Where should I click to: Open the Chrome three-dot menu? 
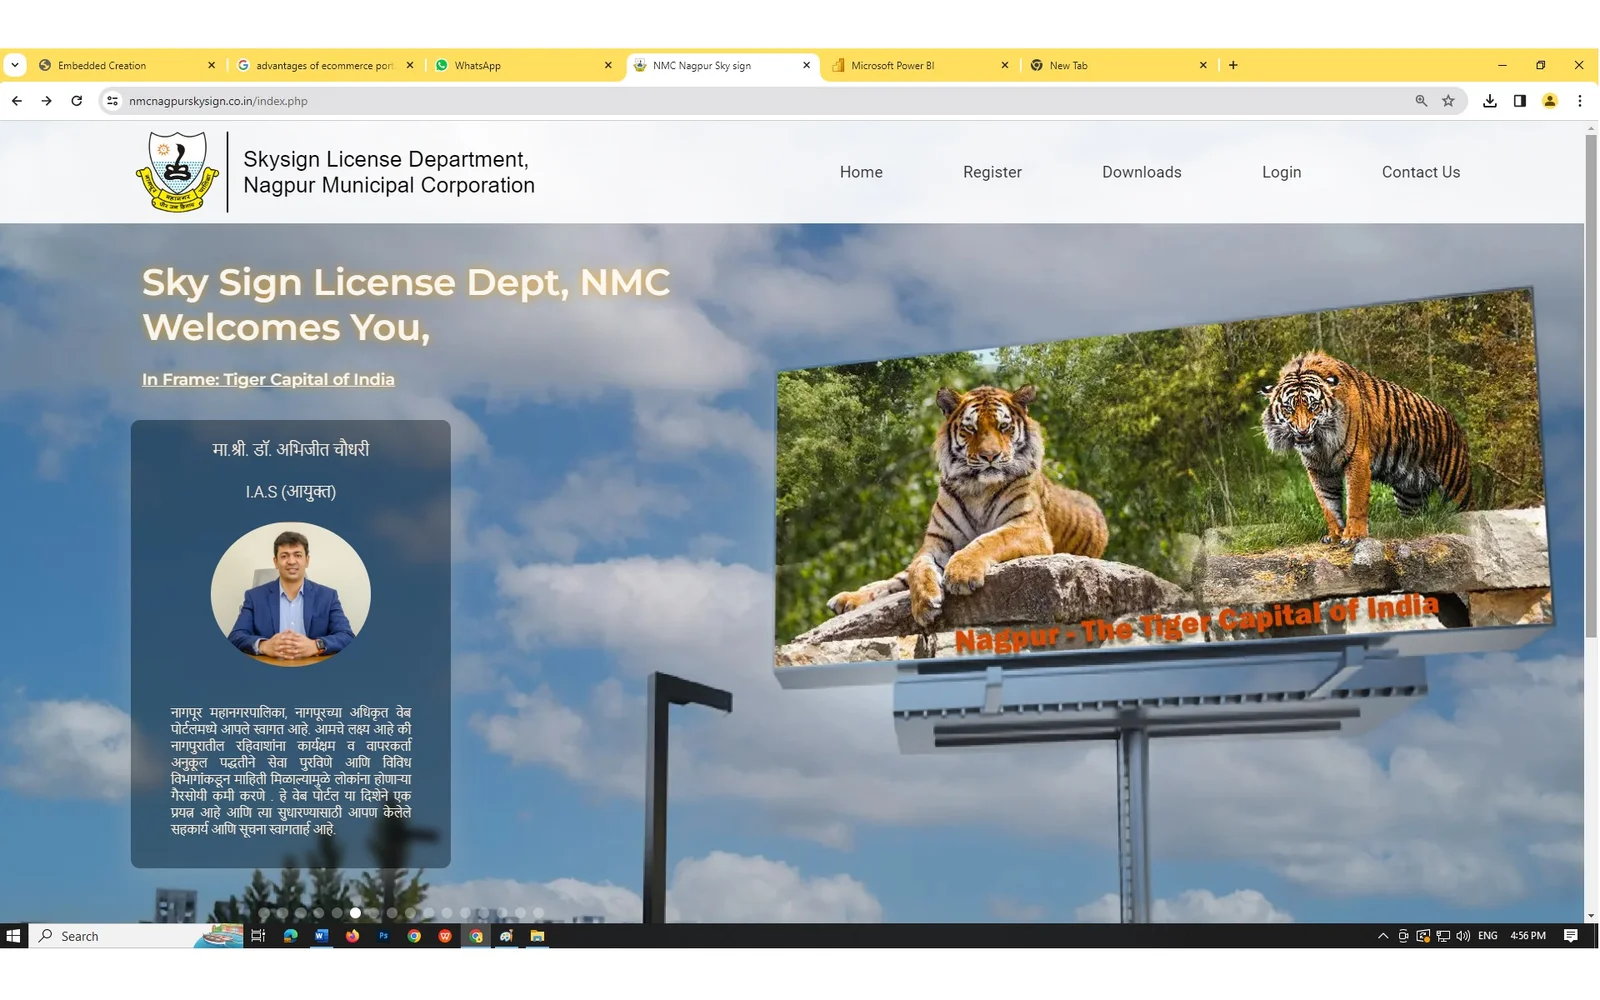(1580, 100)
